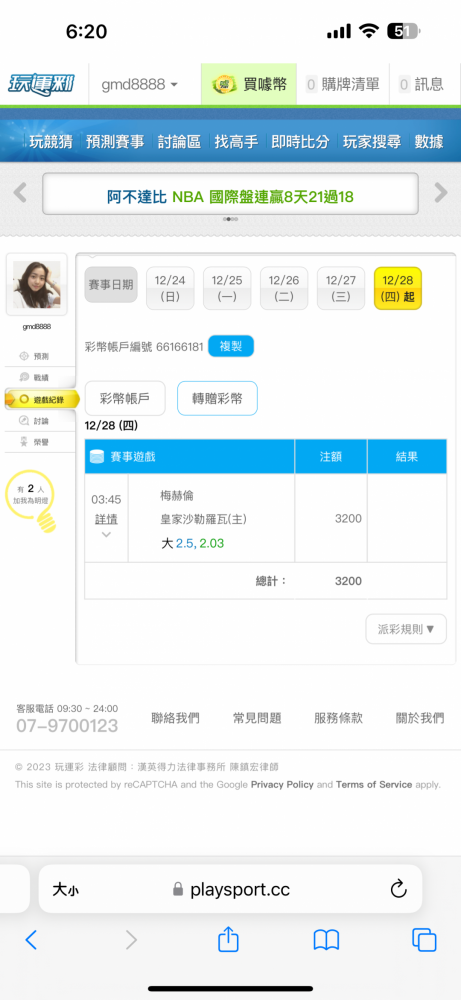
Task: Open the 買噱幣 purchase link
Action: point(249,84)
